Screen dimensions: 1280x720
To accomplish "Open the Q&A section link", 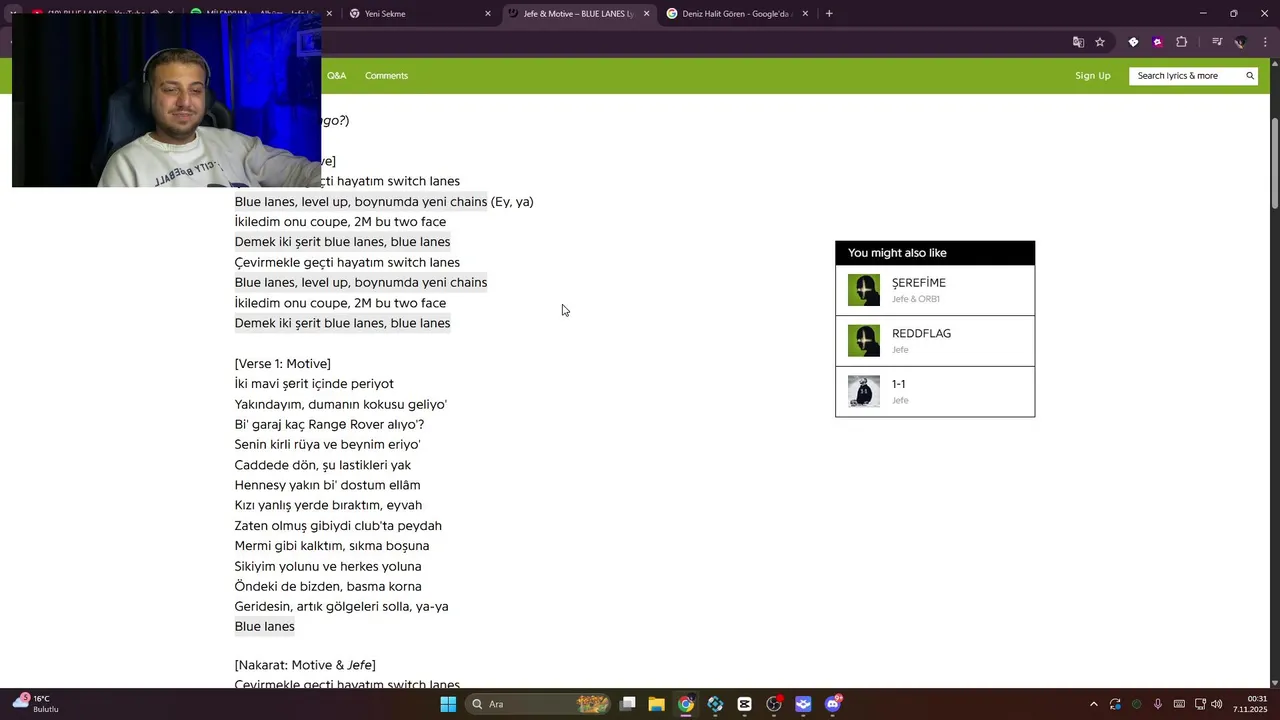I will click(x=337, y=76).
